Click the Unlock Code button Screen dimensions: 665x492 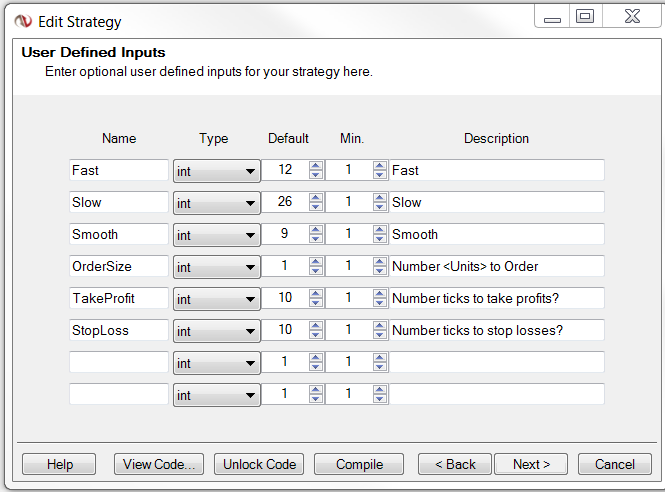coord(259,464)
